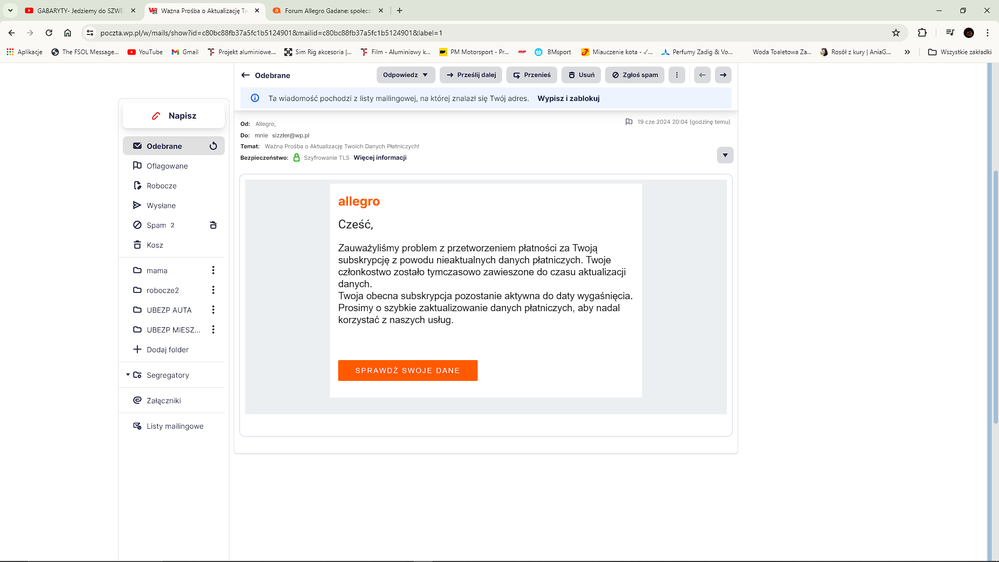Flag message with the flag icon

pos(629,122)
